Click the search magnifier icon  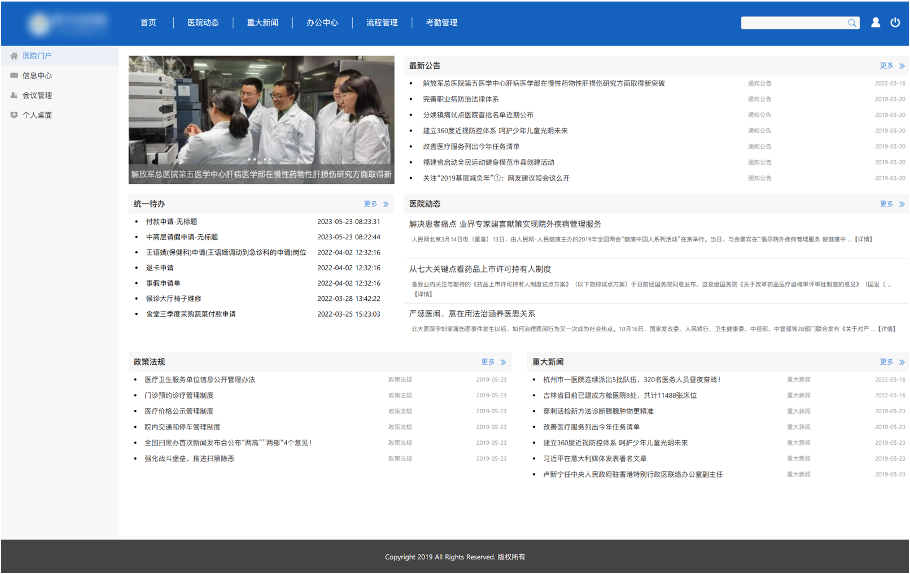851,23
